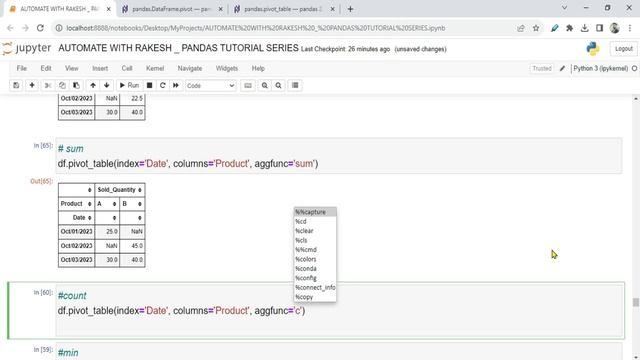Click the green-pen extension icon
The image size is (640, 360).
point(554,28)
